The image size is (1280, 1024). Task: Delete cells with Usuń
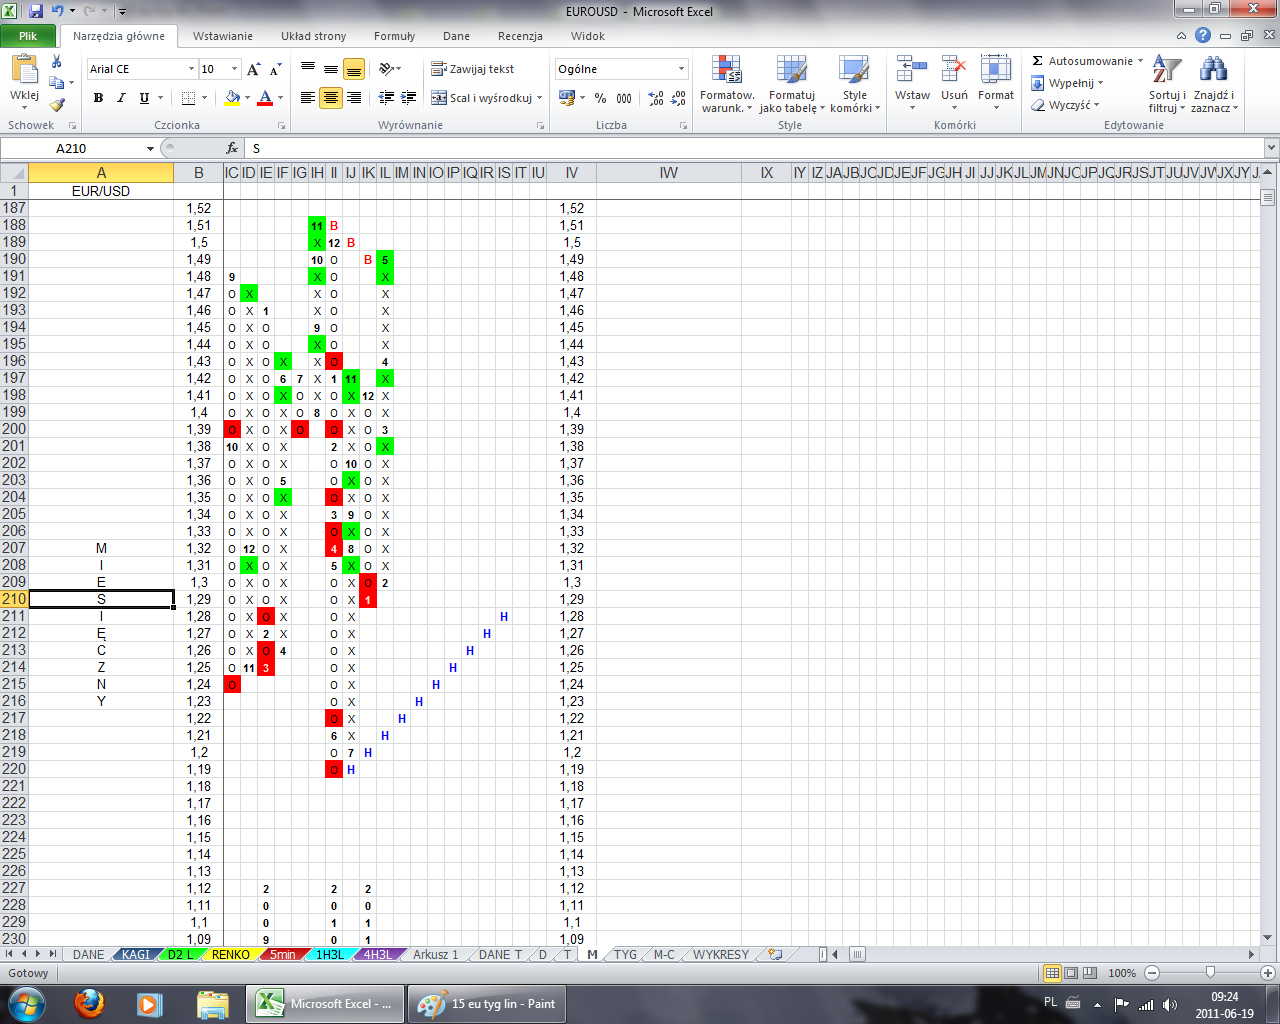pyautogui.click(x=954, y=84)
